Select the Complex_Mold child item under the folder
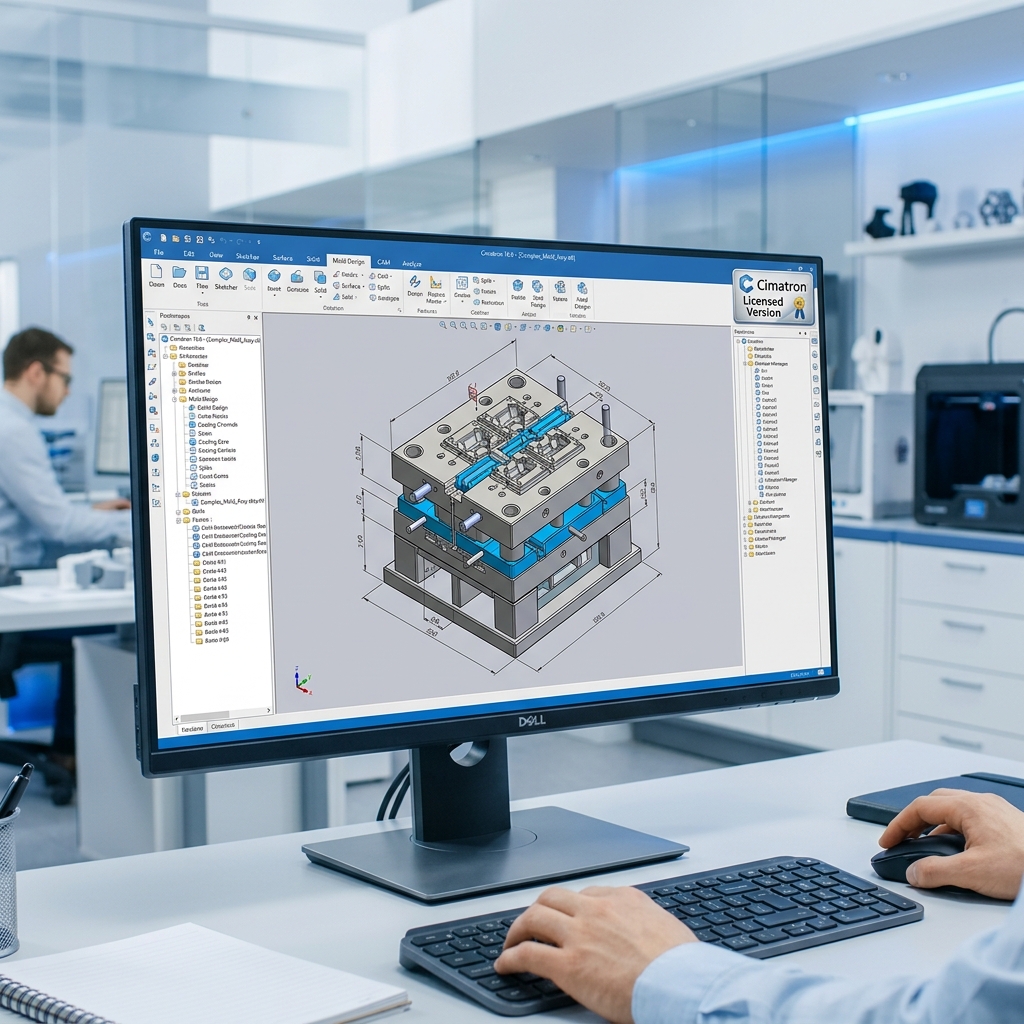 click(x=227, y=502)
